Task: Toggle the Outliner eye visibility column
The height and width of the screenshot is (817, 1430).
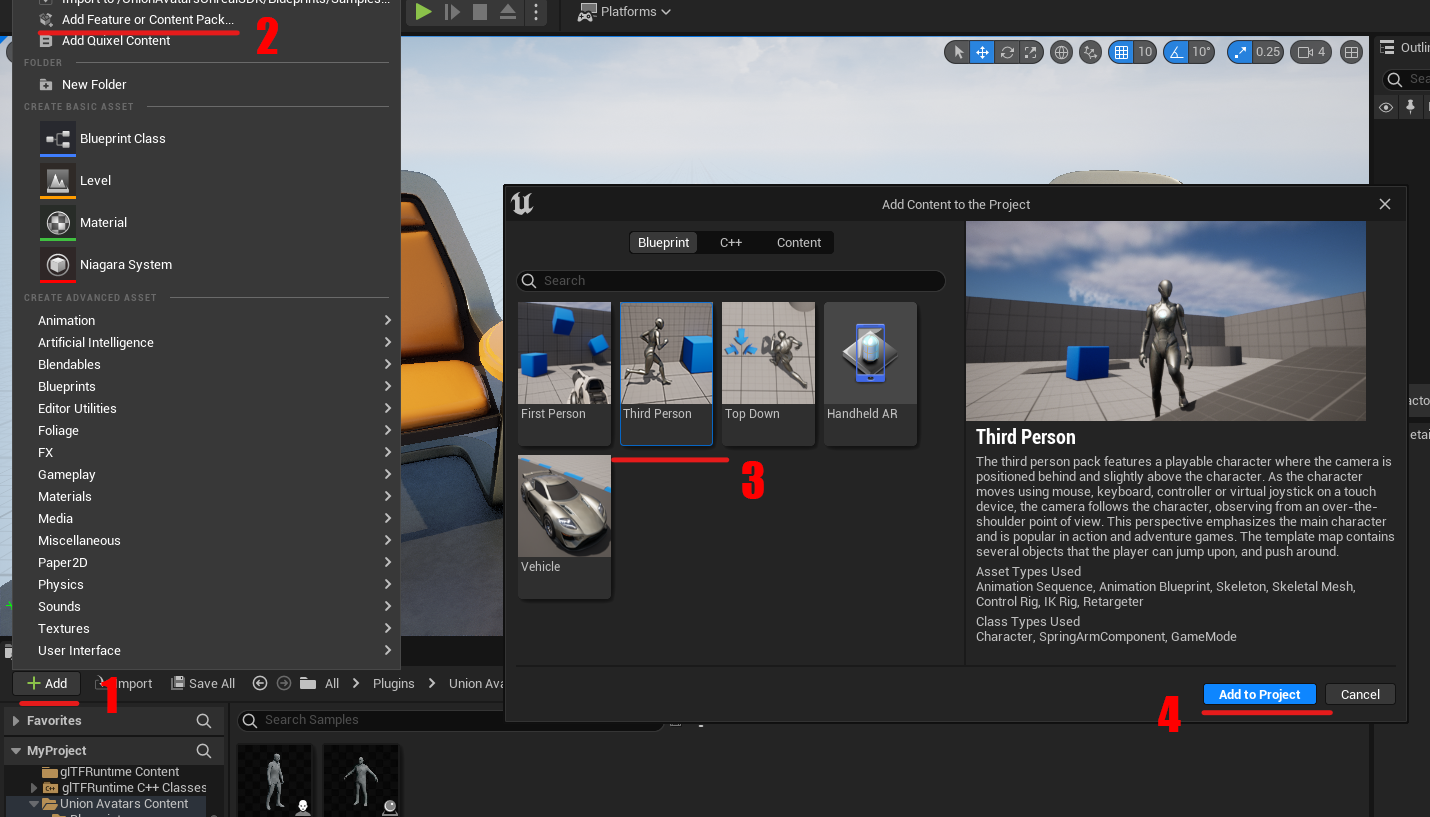Action: (1386, 107)
